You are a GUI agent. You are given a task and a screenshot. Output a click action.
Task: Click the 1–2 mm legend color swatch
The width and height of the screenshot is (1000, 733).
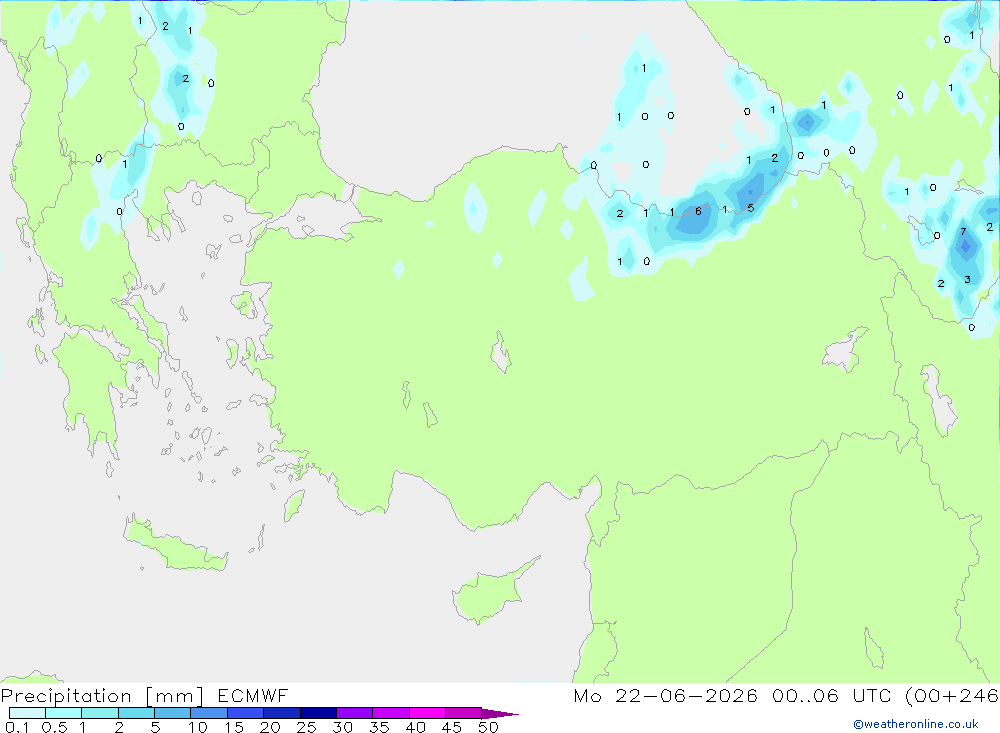pos(100,713)
